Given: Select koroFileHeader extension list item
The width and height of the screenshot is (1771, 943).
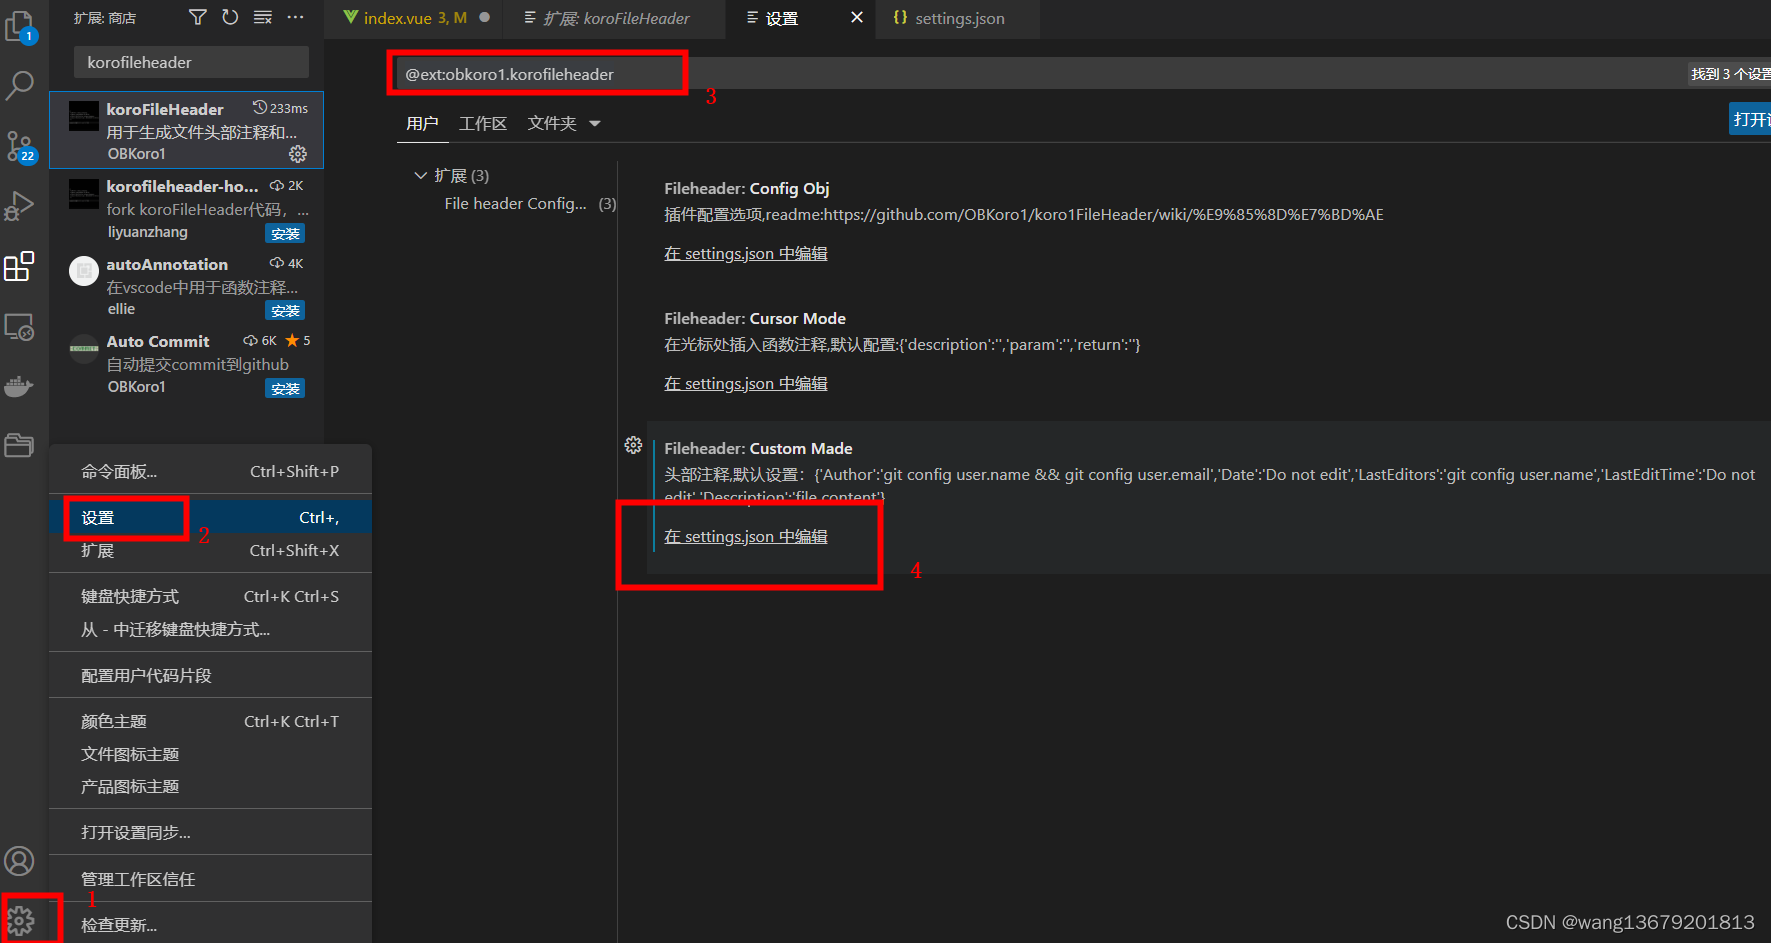Looking at the screenshot, I should (x=187, y=131).
